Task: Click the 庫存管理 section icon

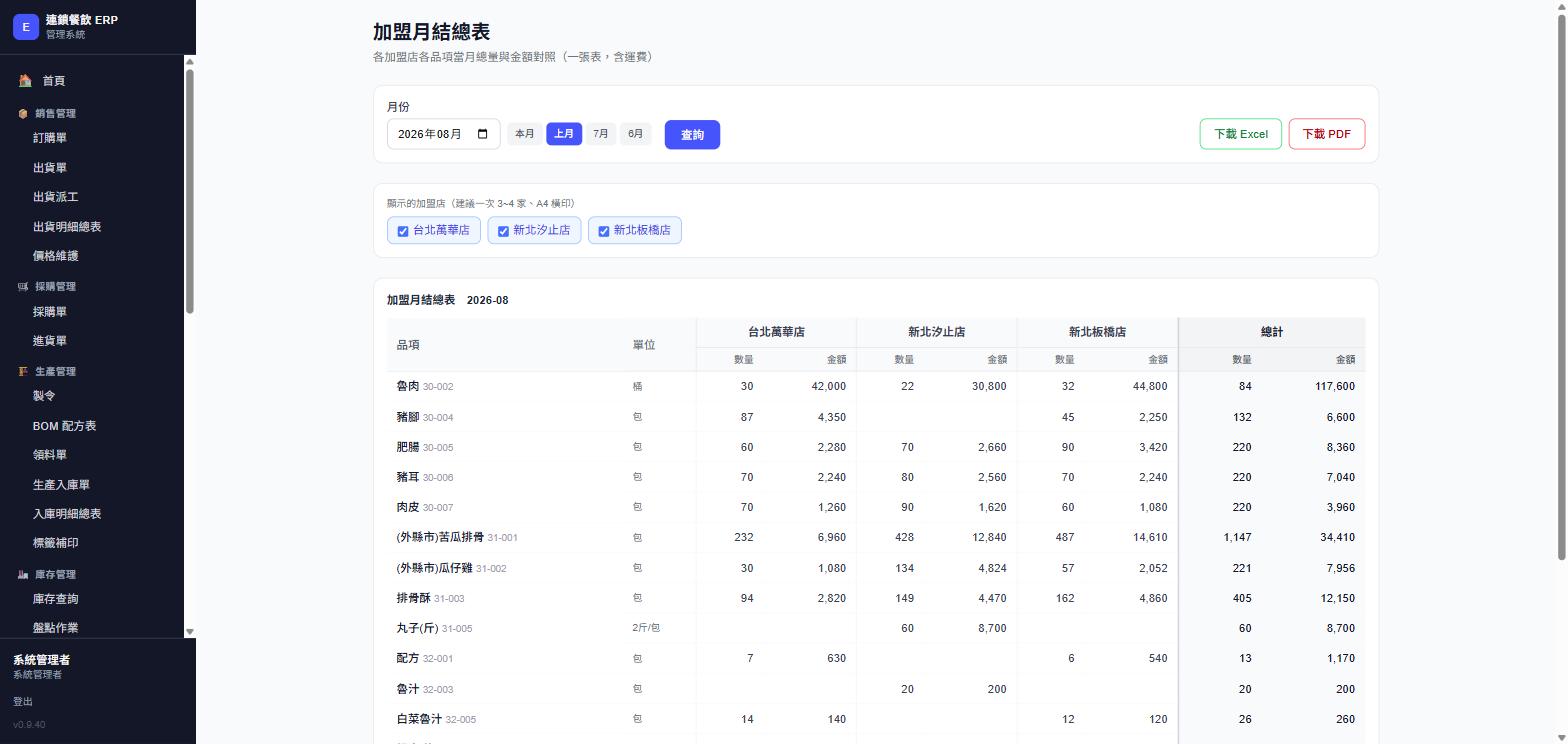Action: (23, 575)
